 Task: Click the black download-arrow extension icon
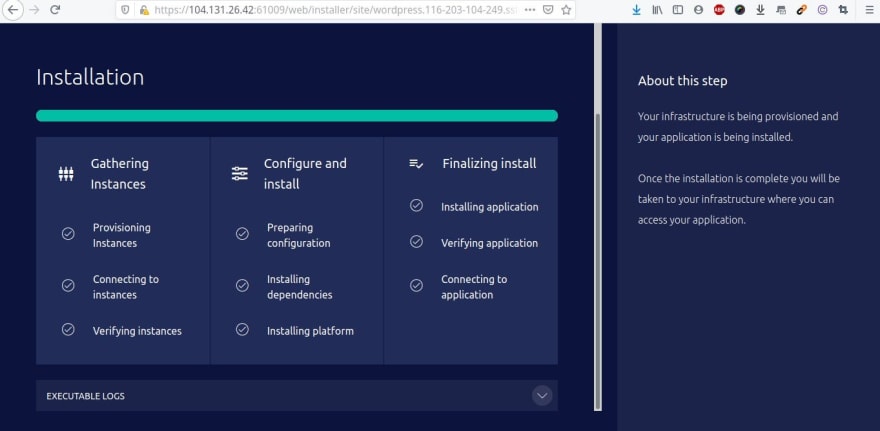tap(760, 10)
